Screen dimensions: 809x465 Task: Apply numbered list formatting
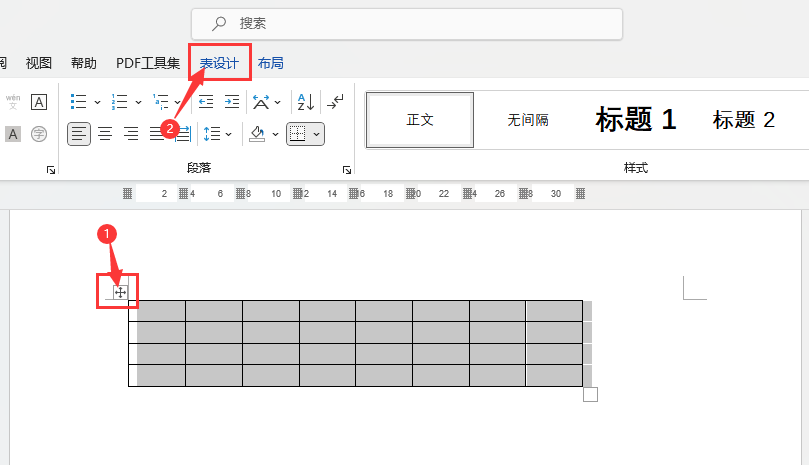pyautogui.click(x=119, y=102)
